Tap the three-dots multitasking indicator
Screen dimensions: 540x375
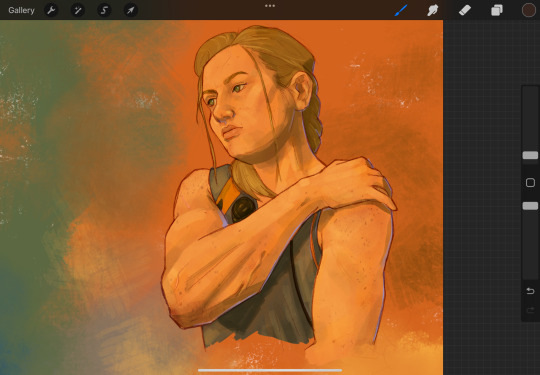[270, 6]
